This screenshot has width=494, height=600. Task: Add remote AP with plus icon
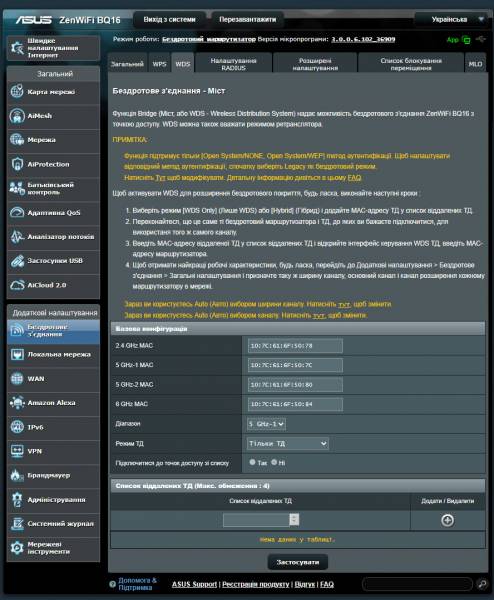click(447, 520)
